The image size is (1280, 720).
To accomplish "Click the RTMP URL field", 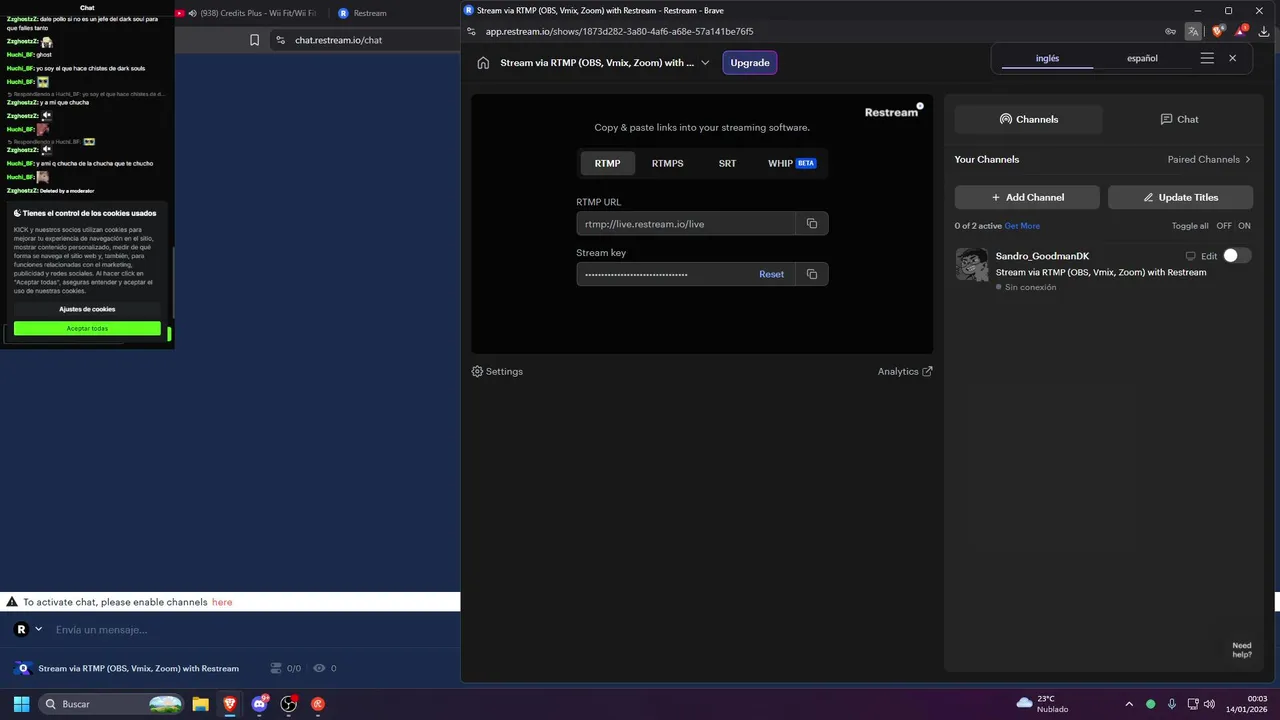I will coord(686,223).
